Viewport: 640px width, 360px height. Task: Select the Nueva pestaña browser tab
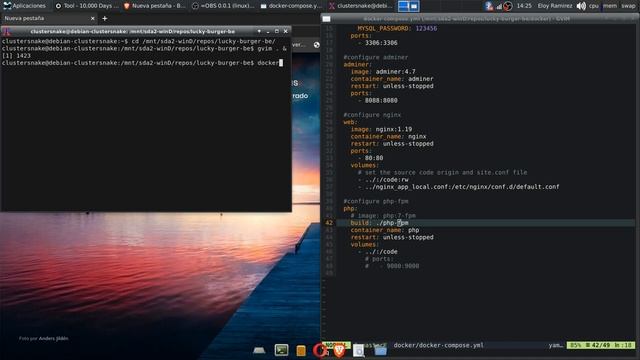48,18
